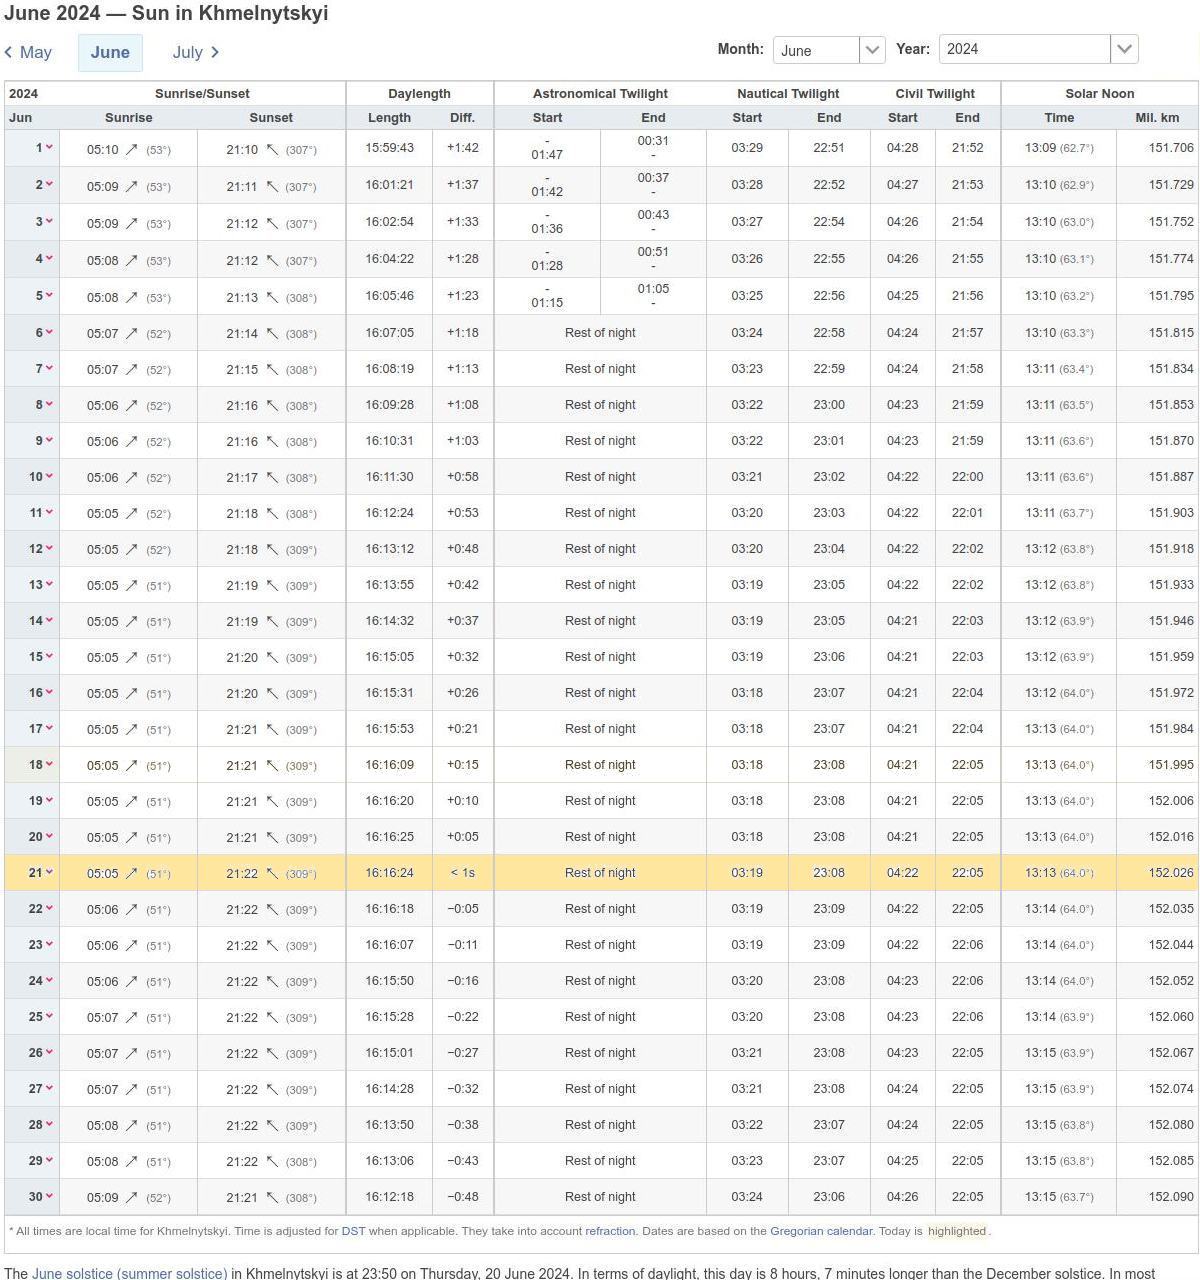1200x1280 pixels.
Task: Click the sunrise direction arrow for June 1
Action: 132,150
